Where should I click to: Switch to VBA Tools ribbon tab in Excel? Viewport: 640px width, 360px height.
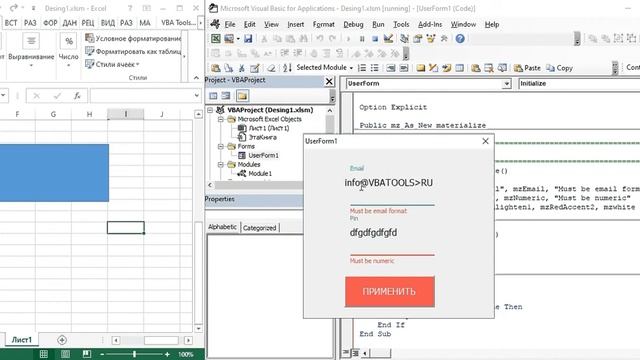pos(178,23)
